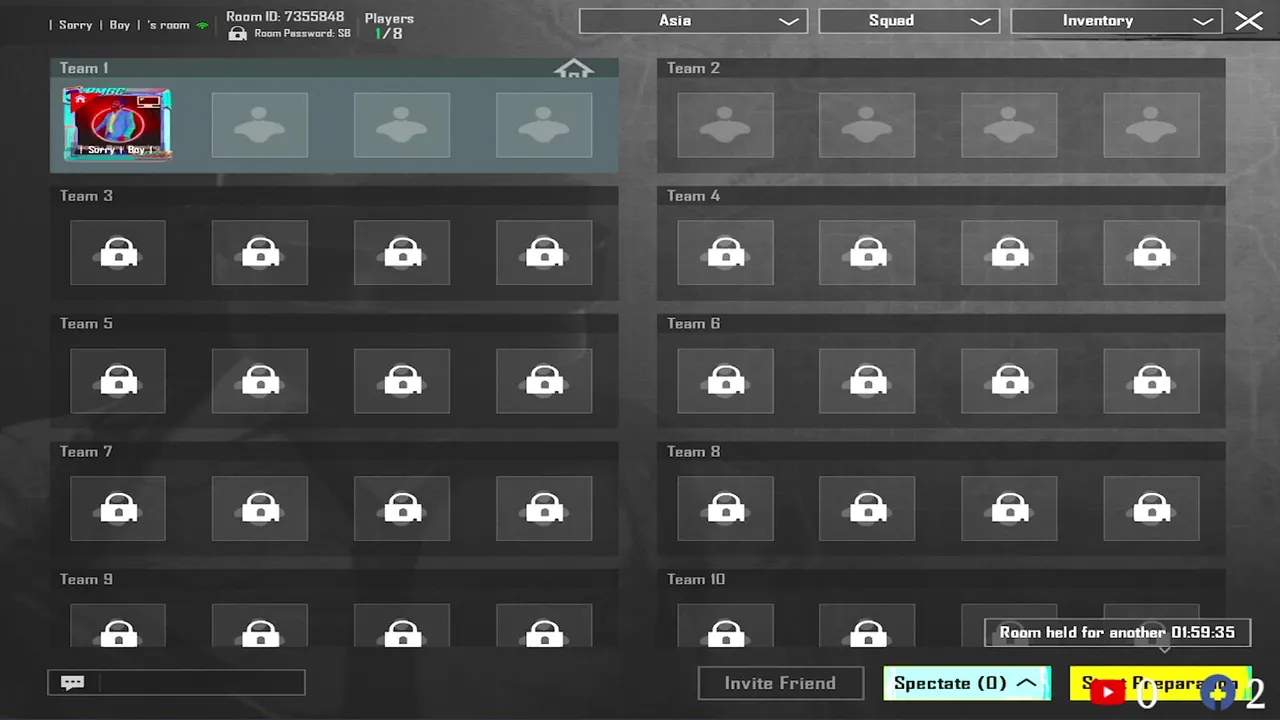The image size is (1280, 720).
Task: Join the second empty slot in Team 2
Action: click(x=867, y=125)
